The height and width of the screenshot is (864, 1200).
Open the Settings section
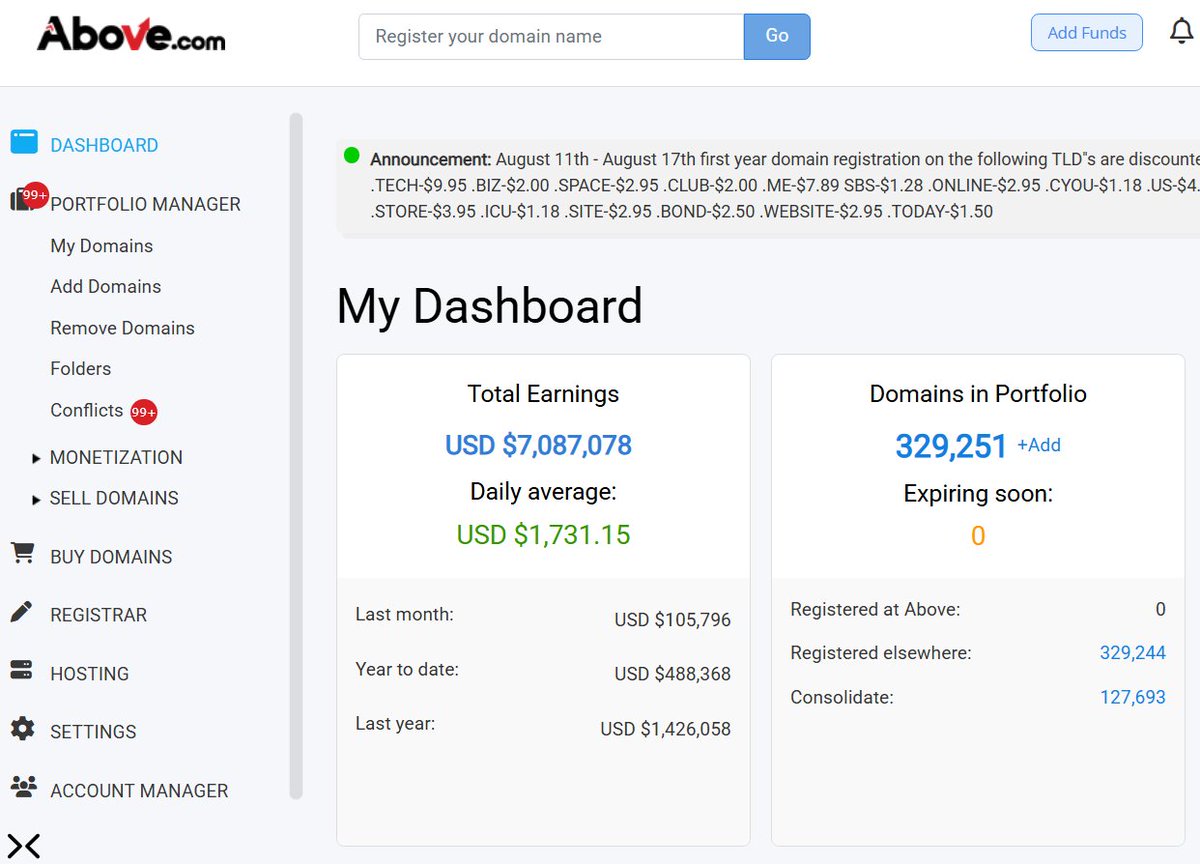pos(93,732)
